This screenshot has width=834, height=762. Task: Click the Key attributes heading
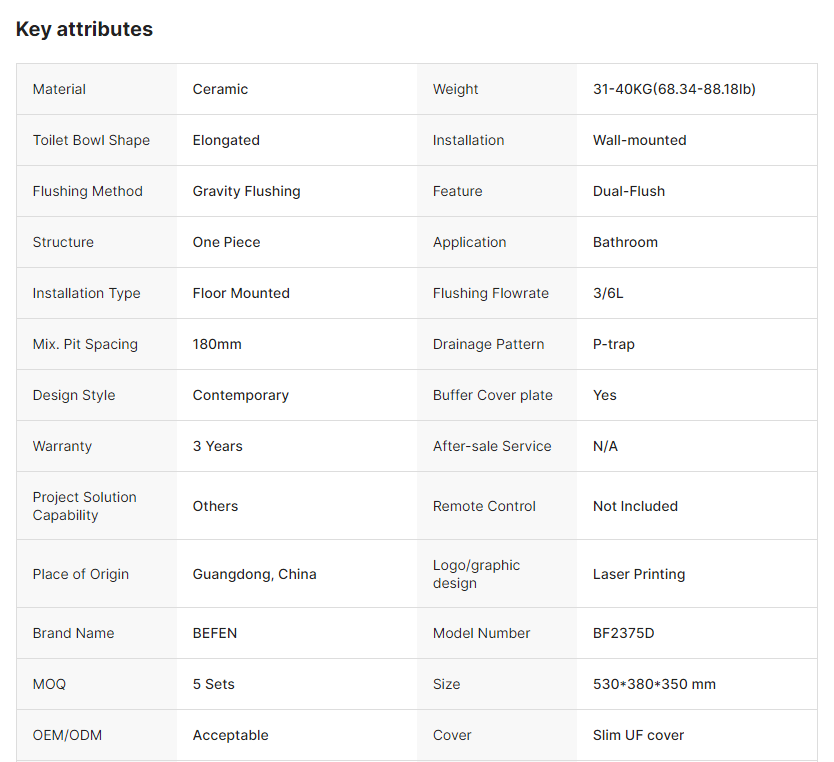[84, 29]
